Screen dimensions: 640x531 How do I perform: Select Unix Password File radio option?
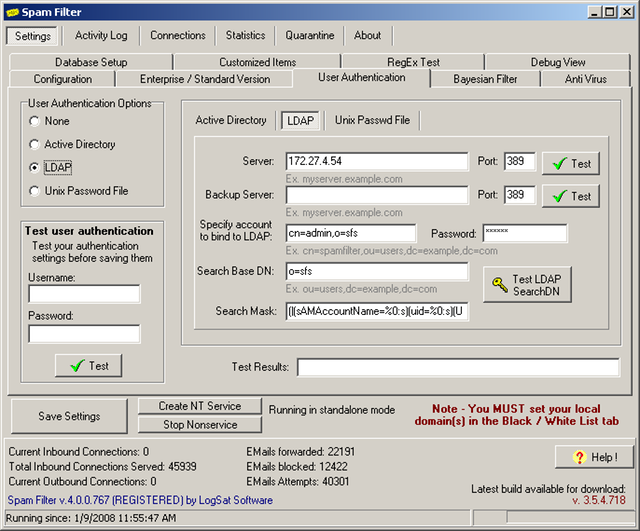click(36, 190)
